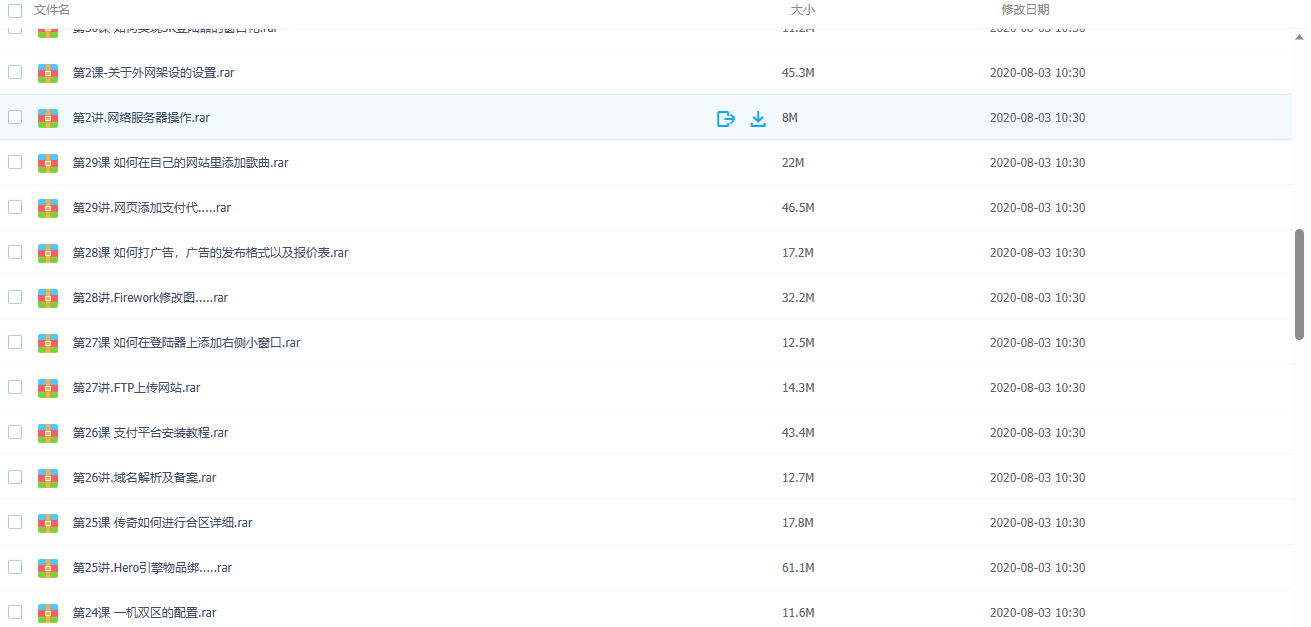Toggle the select-all checkbox in header
The image size is (1311, 627).
pos(15,10)
